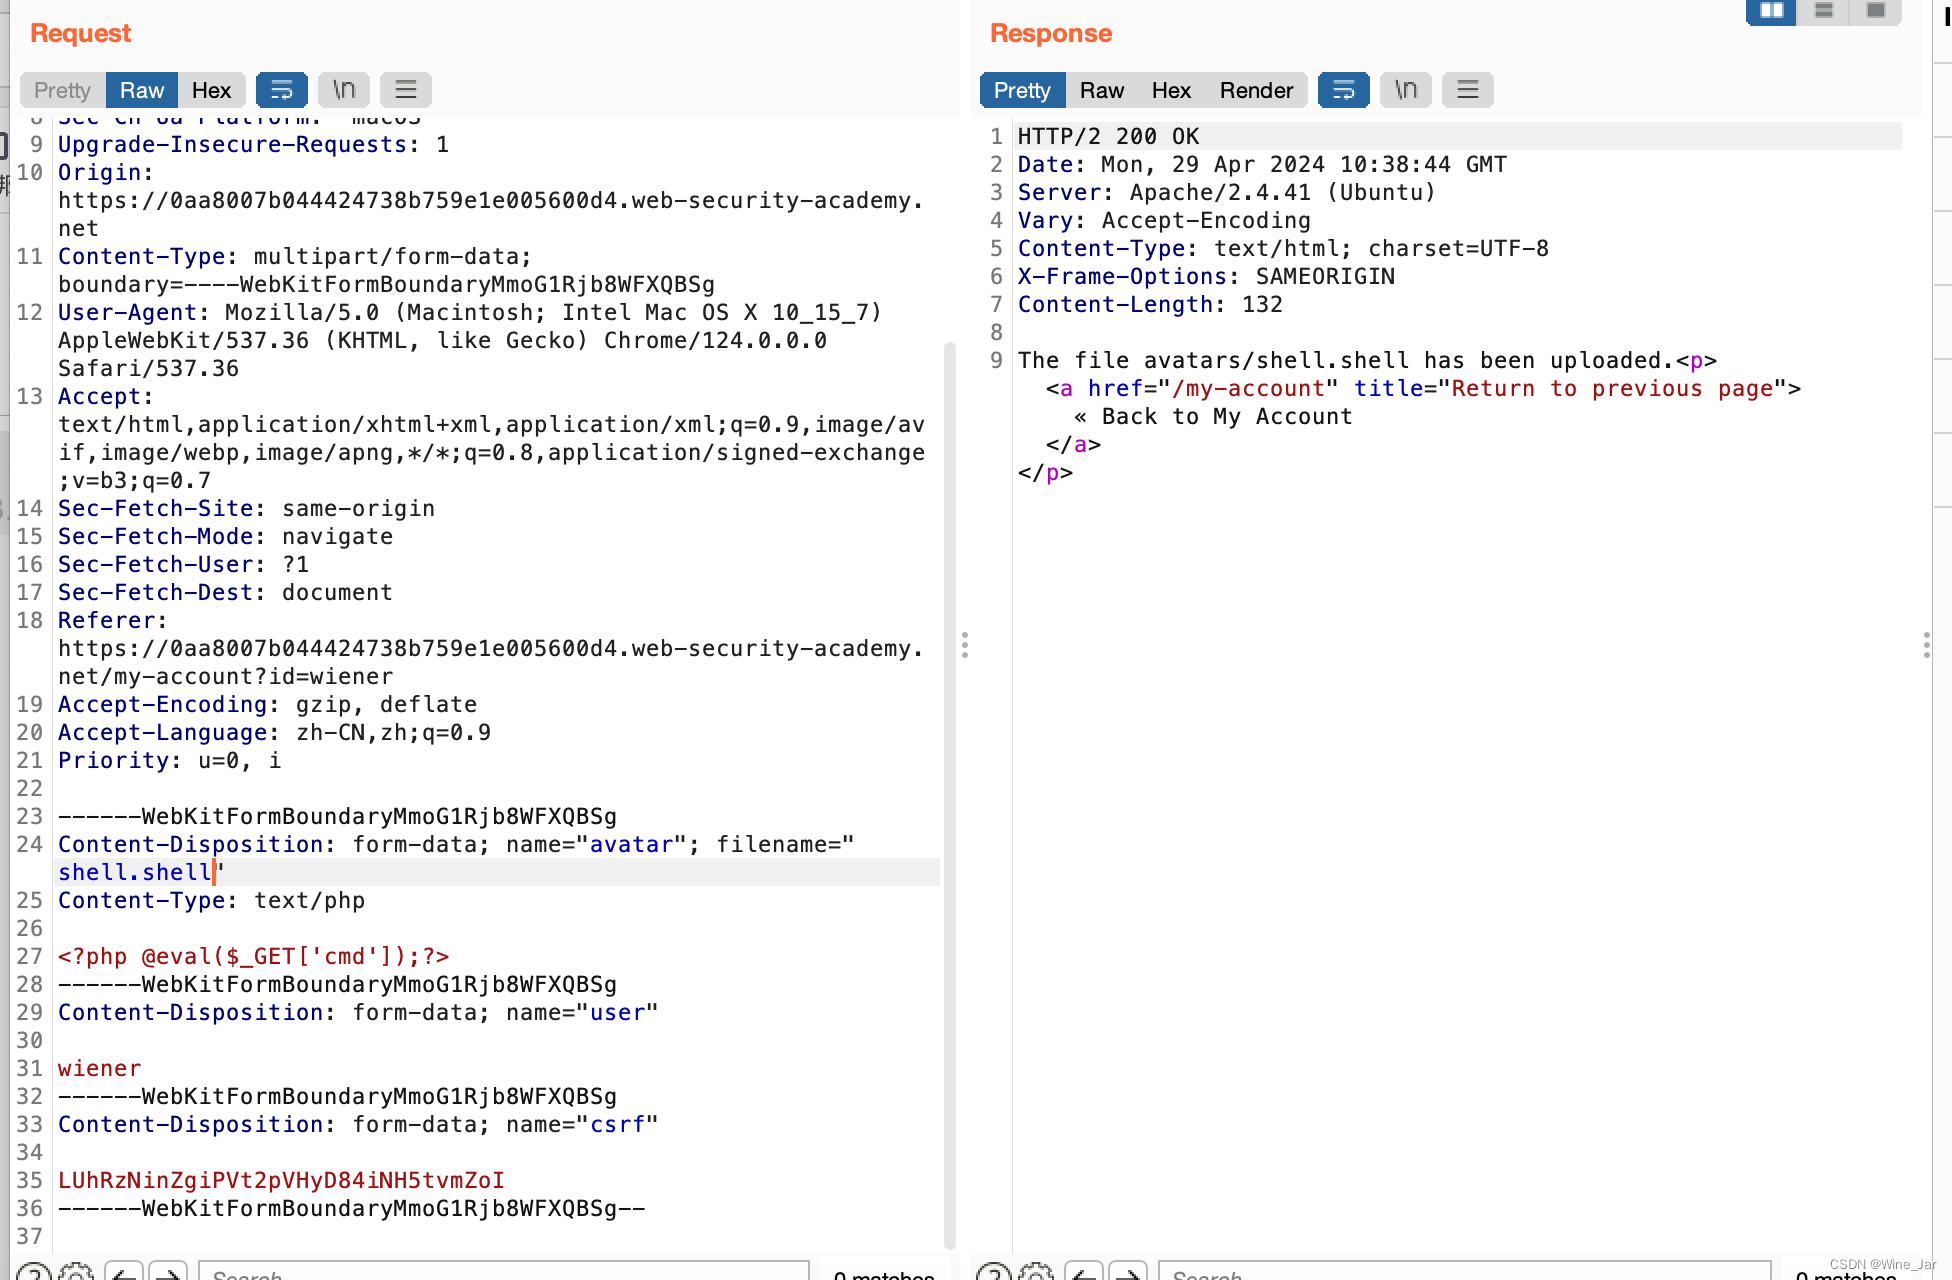This screenshot has width=1952, height=1280.
Task: Click the 'Priority: u=0, i' header
Action: [x=169, y=760]
